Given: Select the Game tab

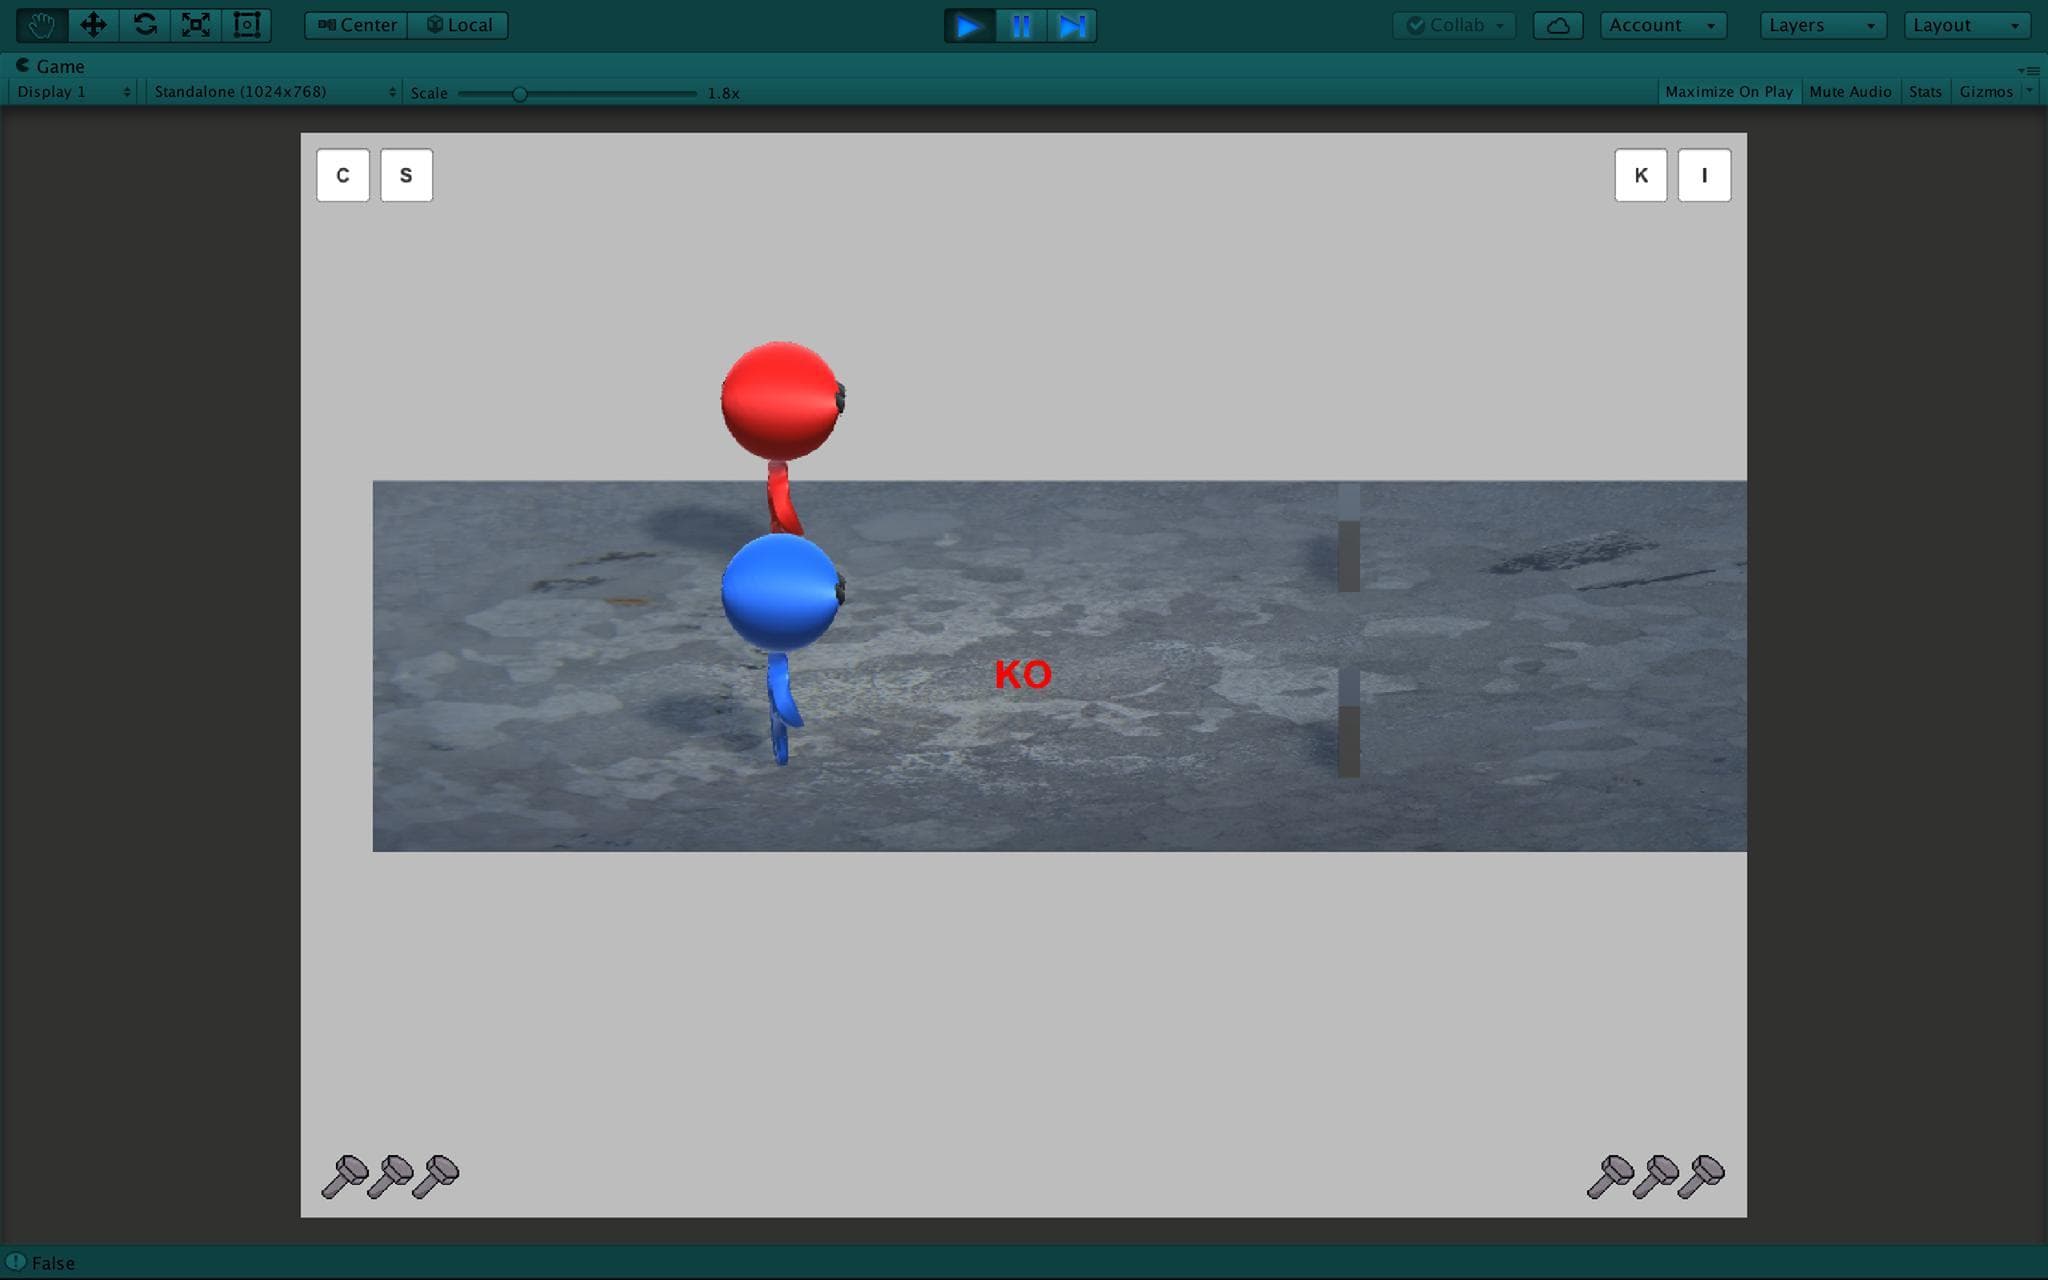Looking at the screenshot, I should pos(50,66).
